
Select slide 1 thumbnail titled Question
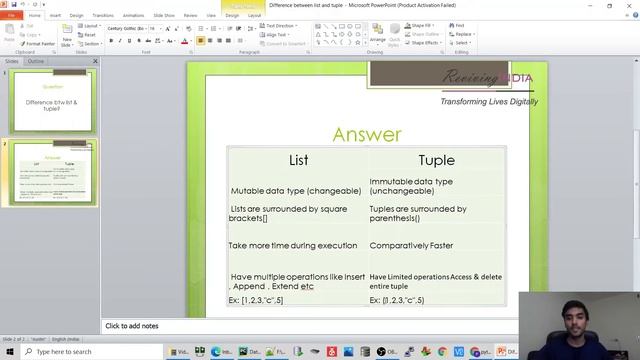(x=53, y=101)
